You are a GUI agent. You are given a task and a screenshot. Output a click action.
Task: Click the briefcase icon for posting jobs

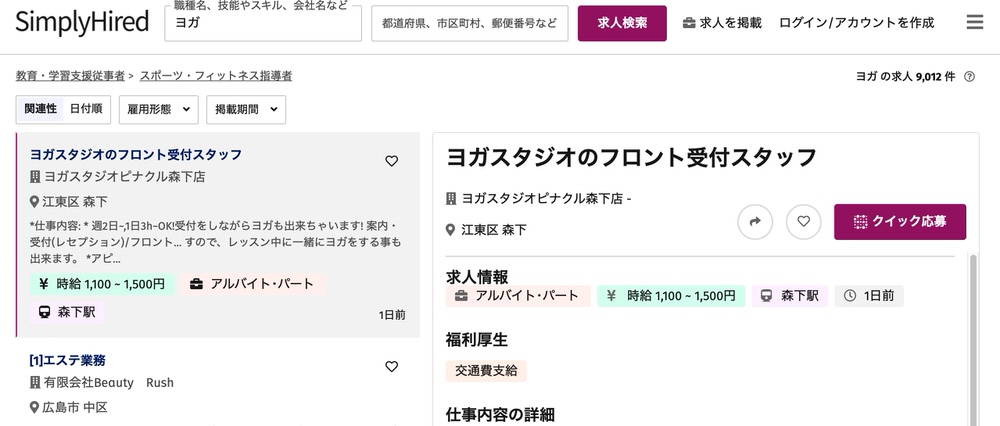coord(689,23)
